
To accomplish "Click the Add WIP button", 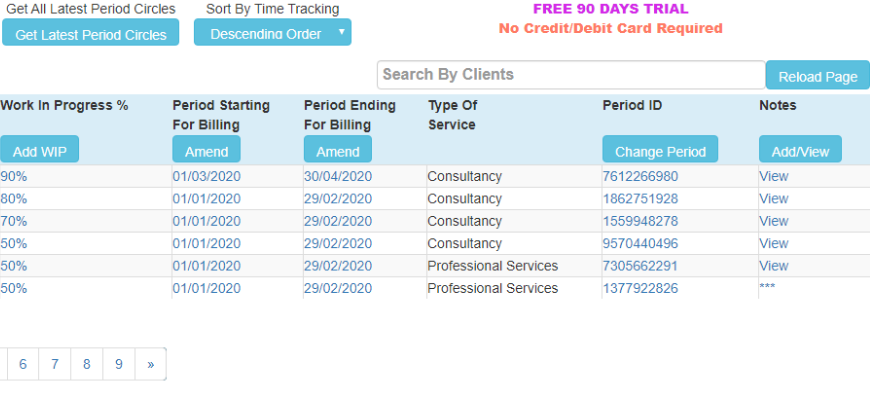I will point(39,149).
